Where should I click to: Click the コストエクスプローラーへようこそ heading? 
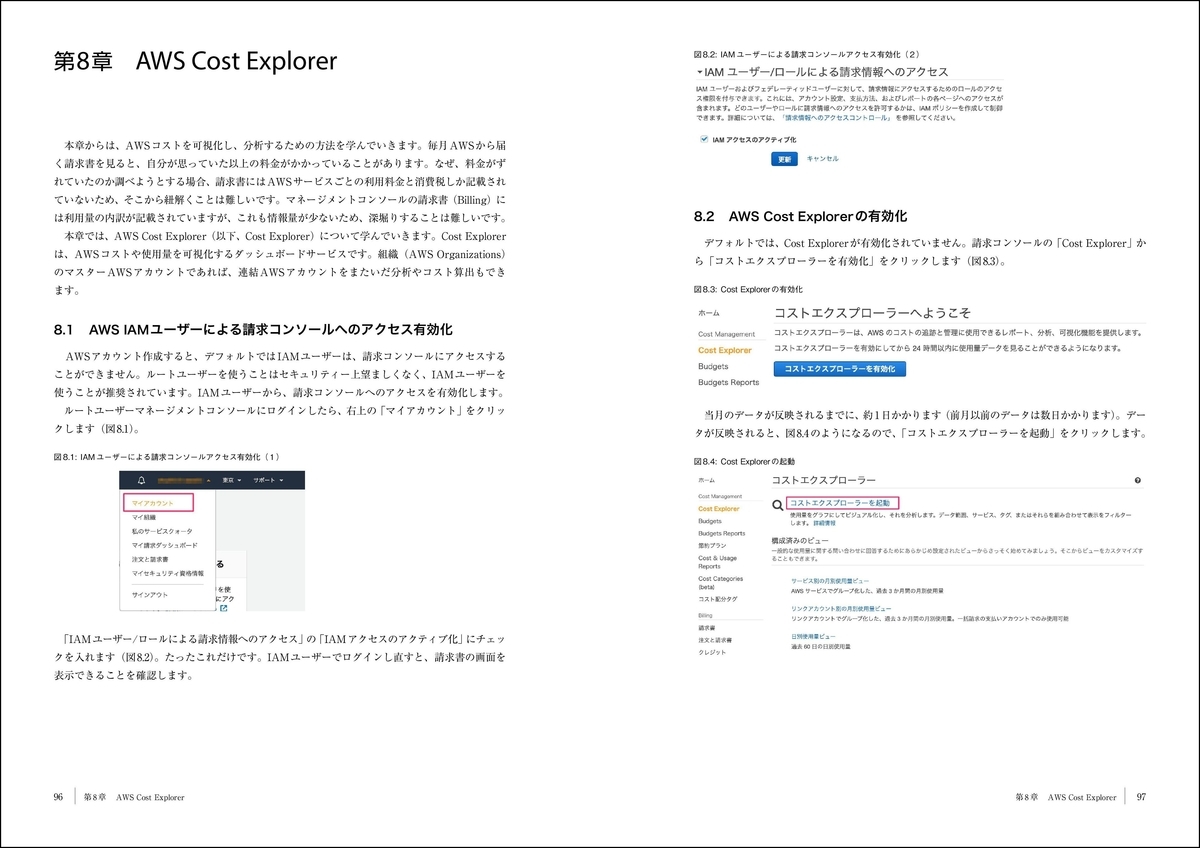872,313
